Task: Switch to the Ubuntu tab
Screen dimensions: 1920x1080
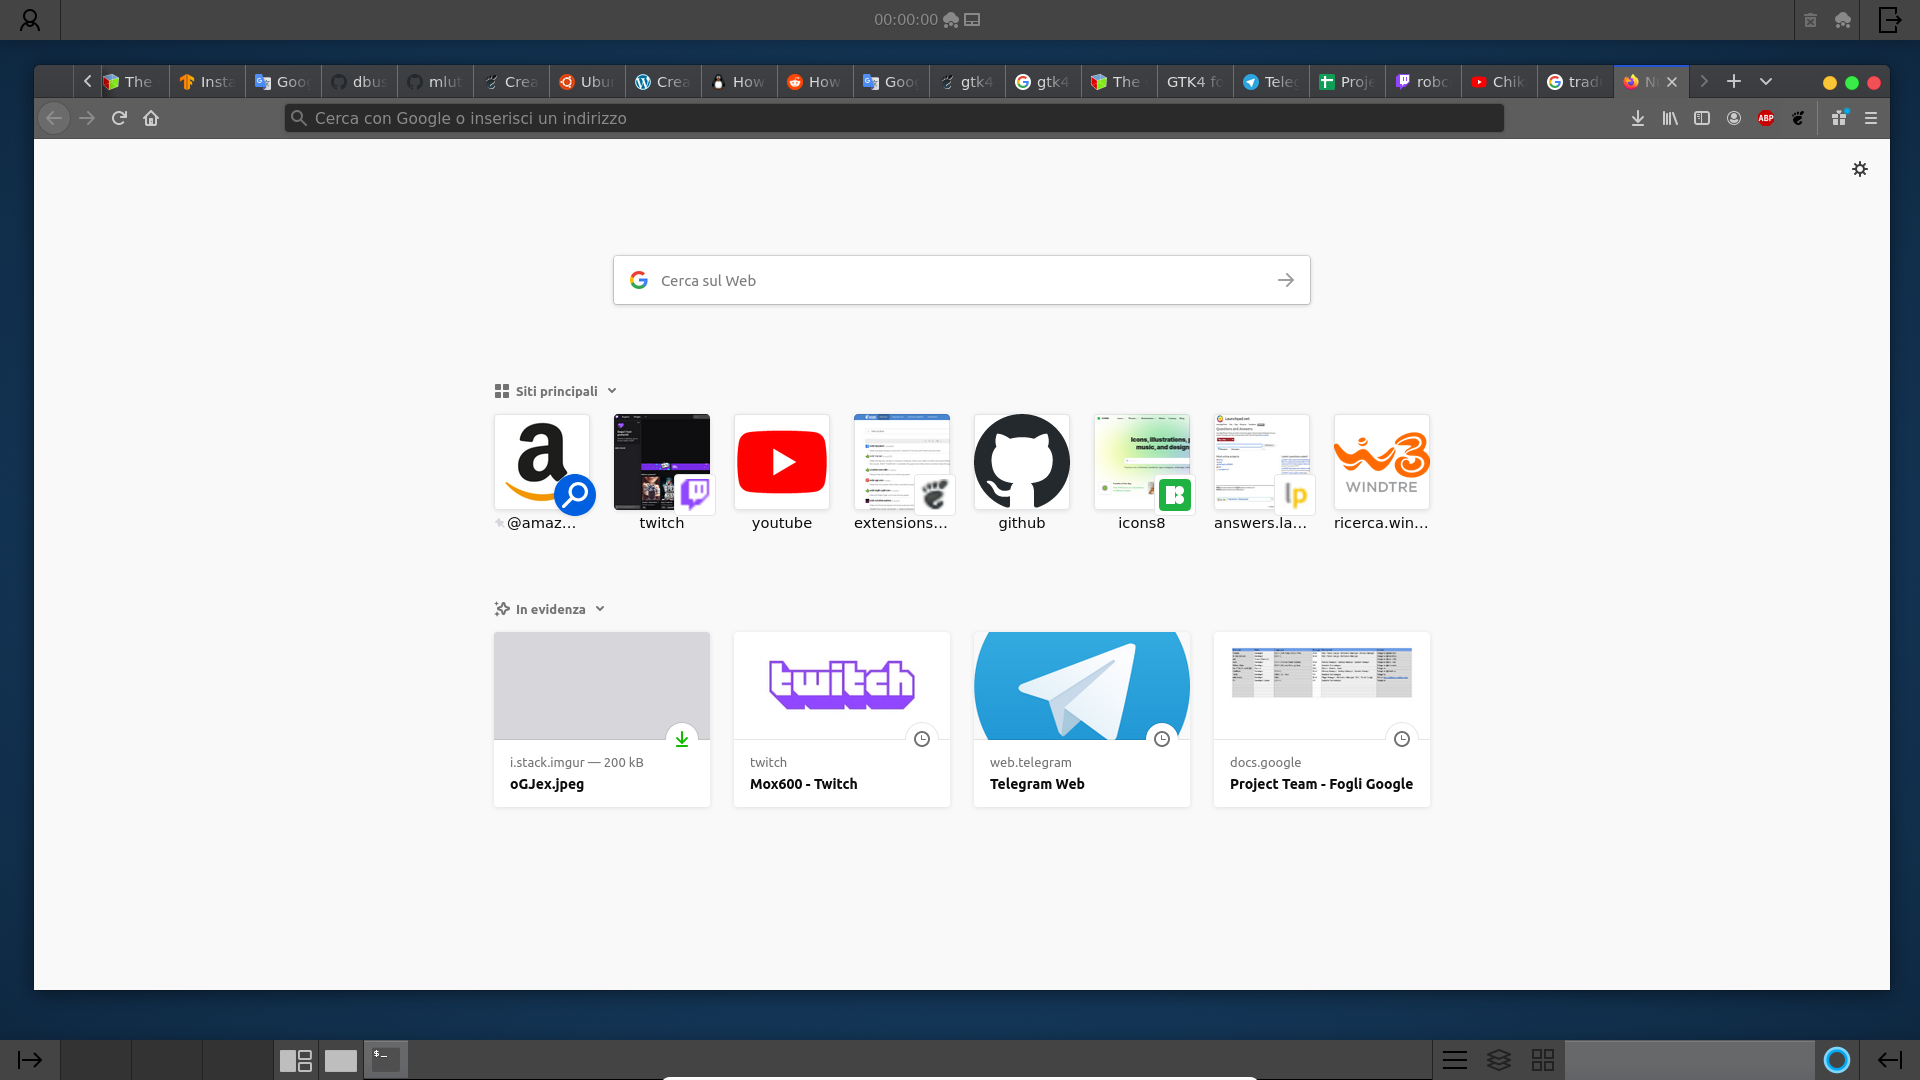Action: pyautogui.click(x=587, y=82)
